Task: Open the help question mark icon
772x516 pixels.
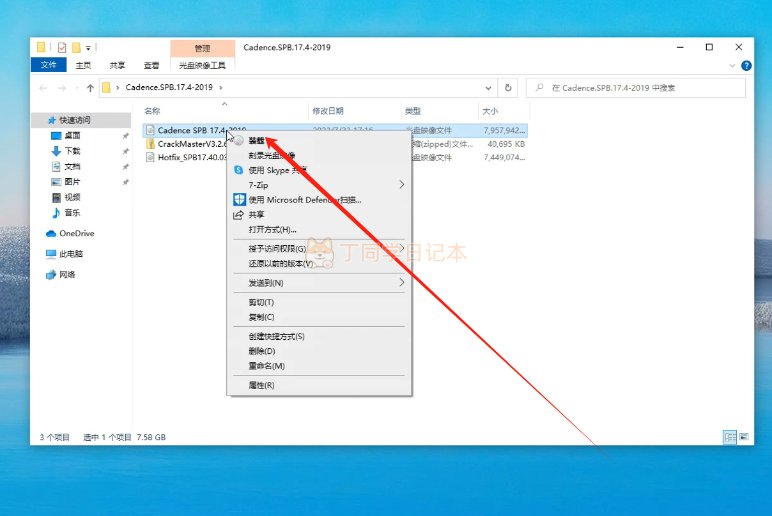Action: click(x=746, y=65)
